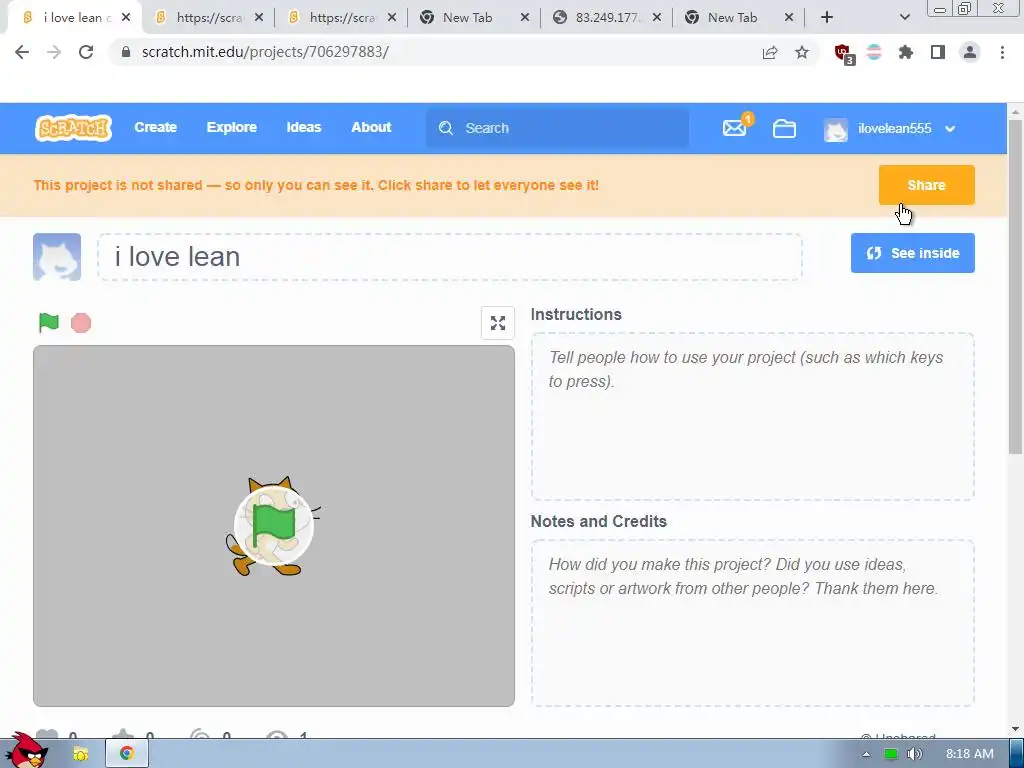
Task: Open Angry Birds start button on taskbar
Action: click(27, 751)
